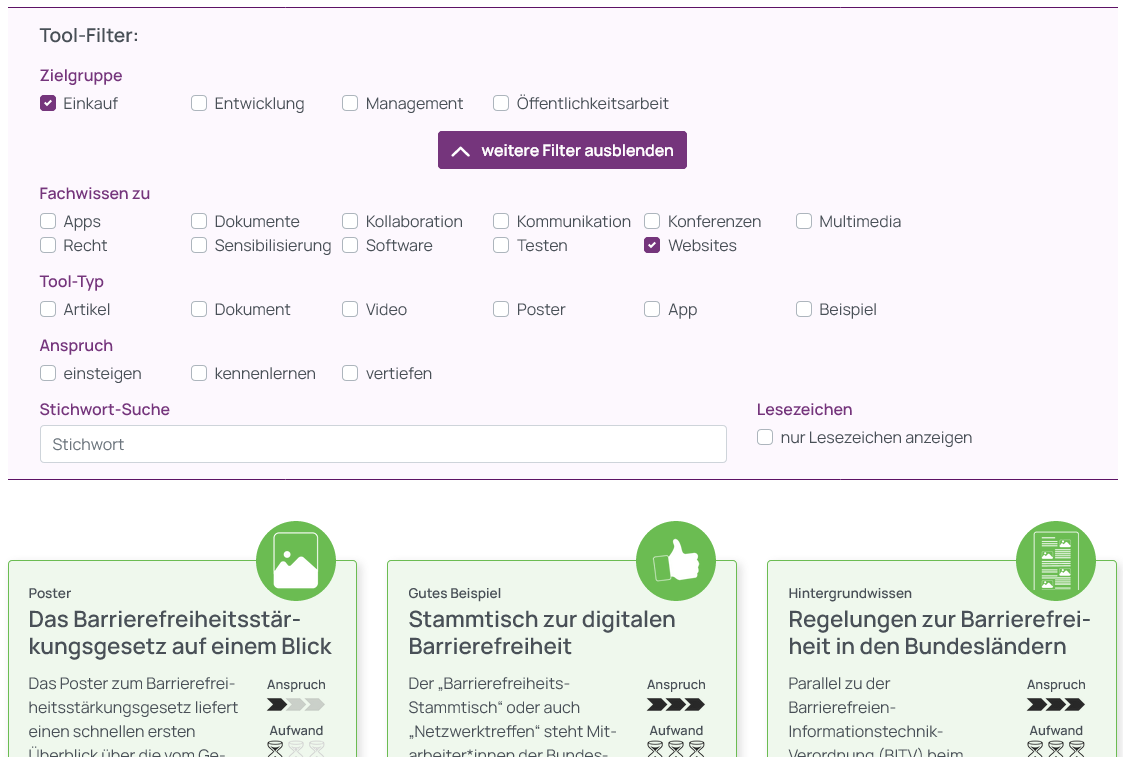Check the Konferenzen checkbox
Image resolution: width=1123 pixels, height=757 pixels.
point(652,221)
